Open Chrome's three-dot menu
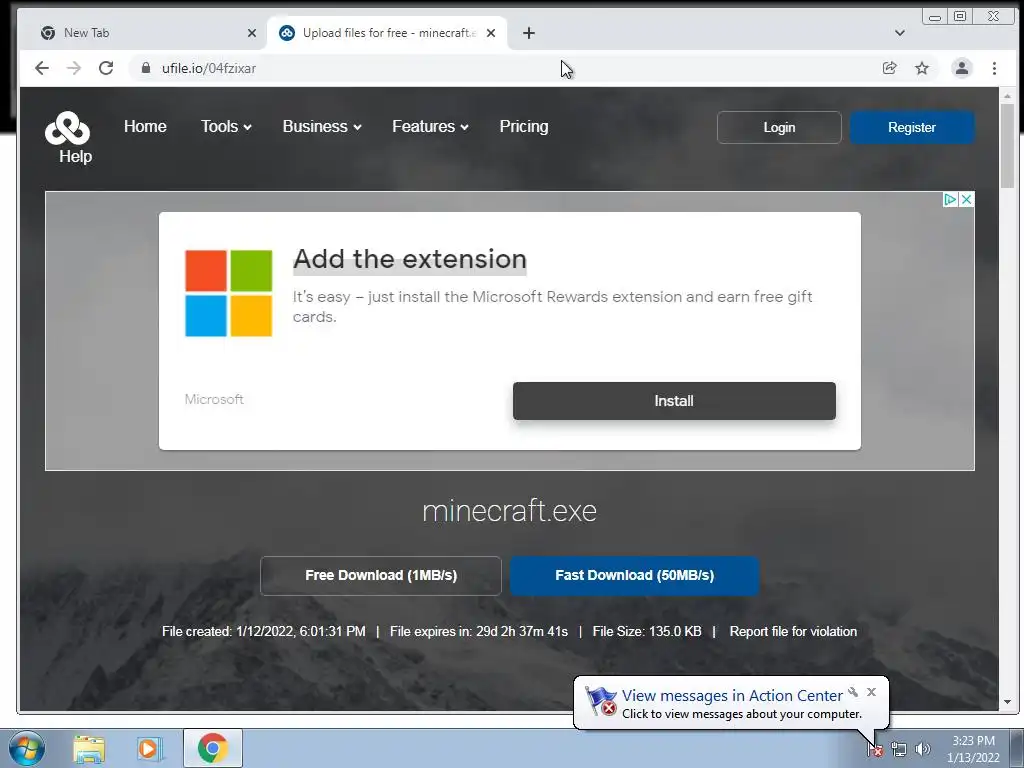 pos(994,68)
